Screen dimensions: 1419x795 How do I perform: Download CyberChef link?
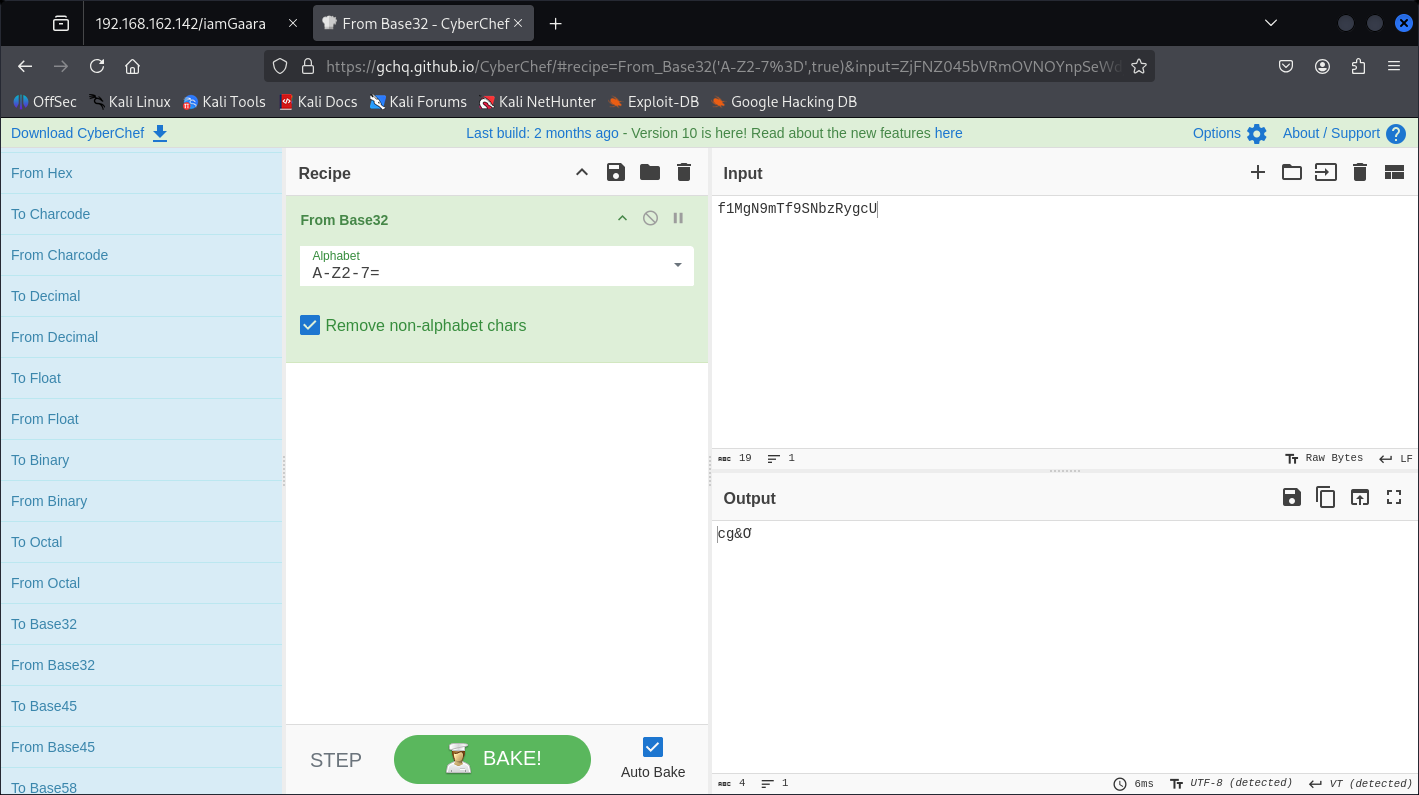89,133
